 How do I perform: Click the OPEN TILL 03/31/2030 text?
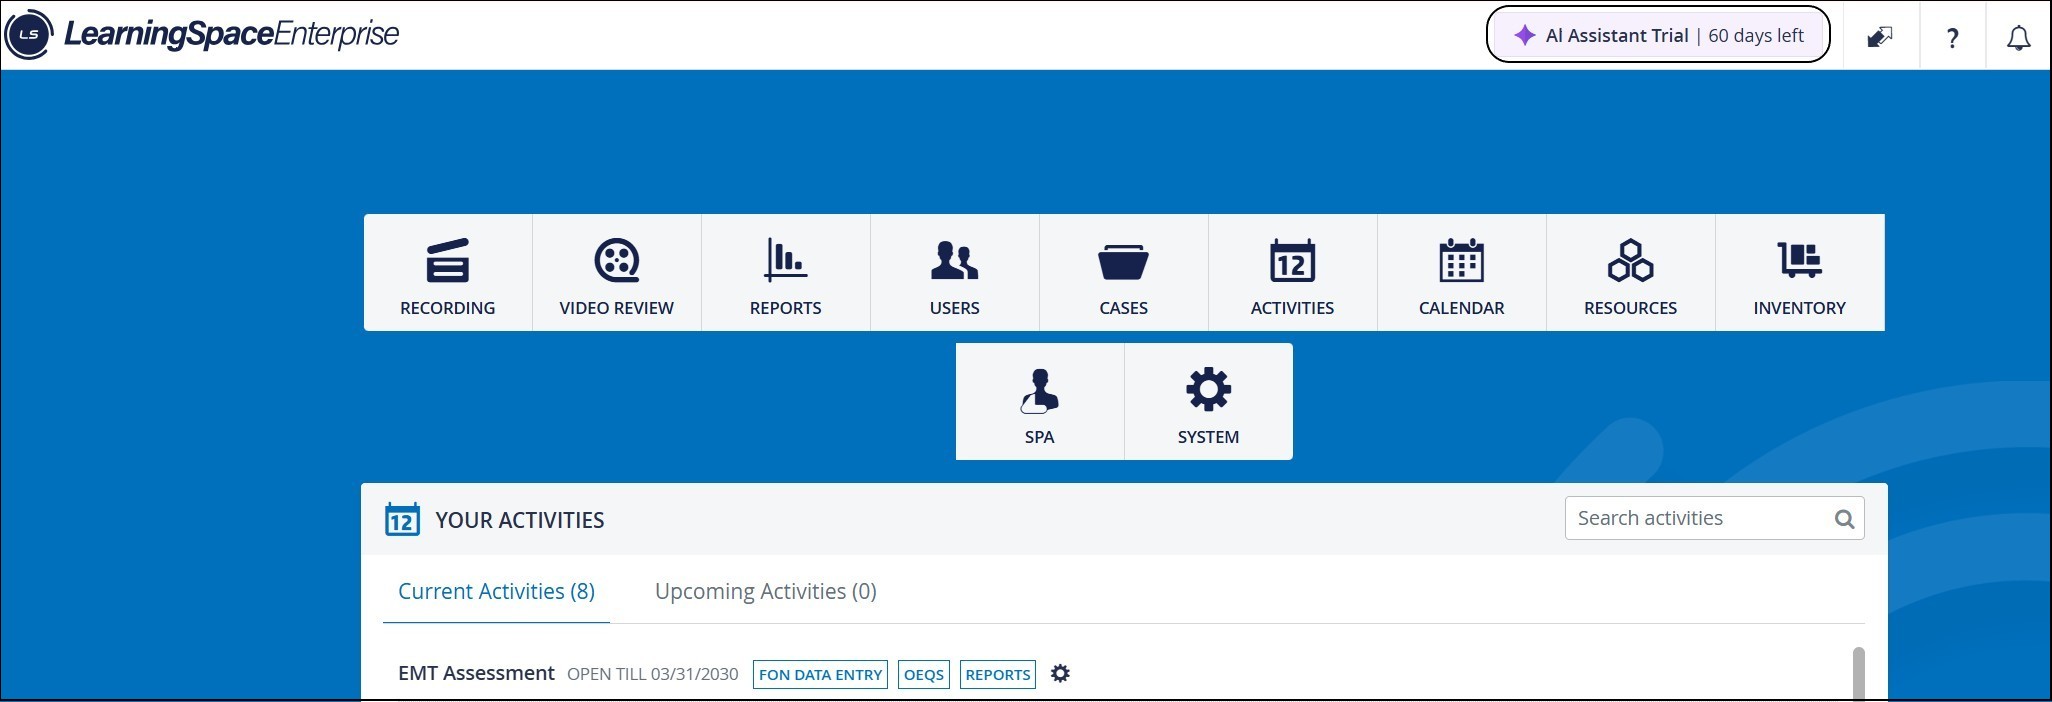click(653, 675)
